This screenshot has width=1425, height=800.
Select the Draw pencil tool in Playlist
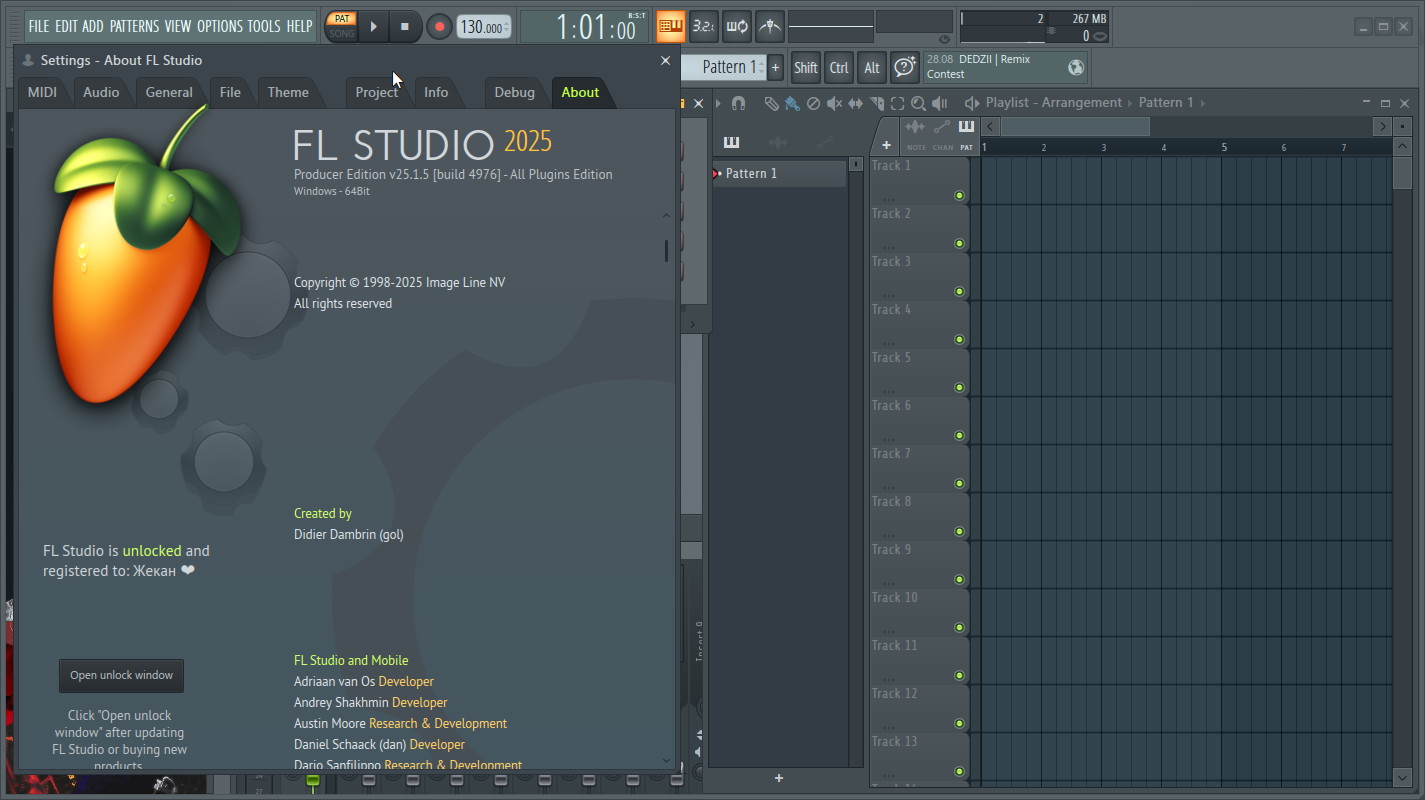click(771, 103)
